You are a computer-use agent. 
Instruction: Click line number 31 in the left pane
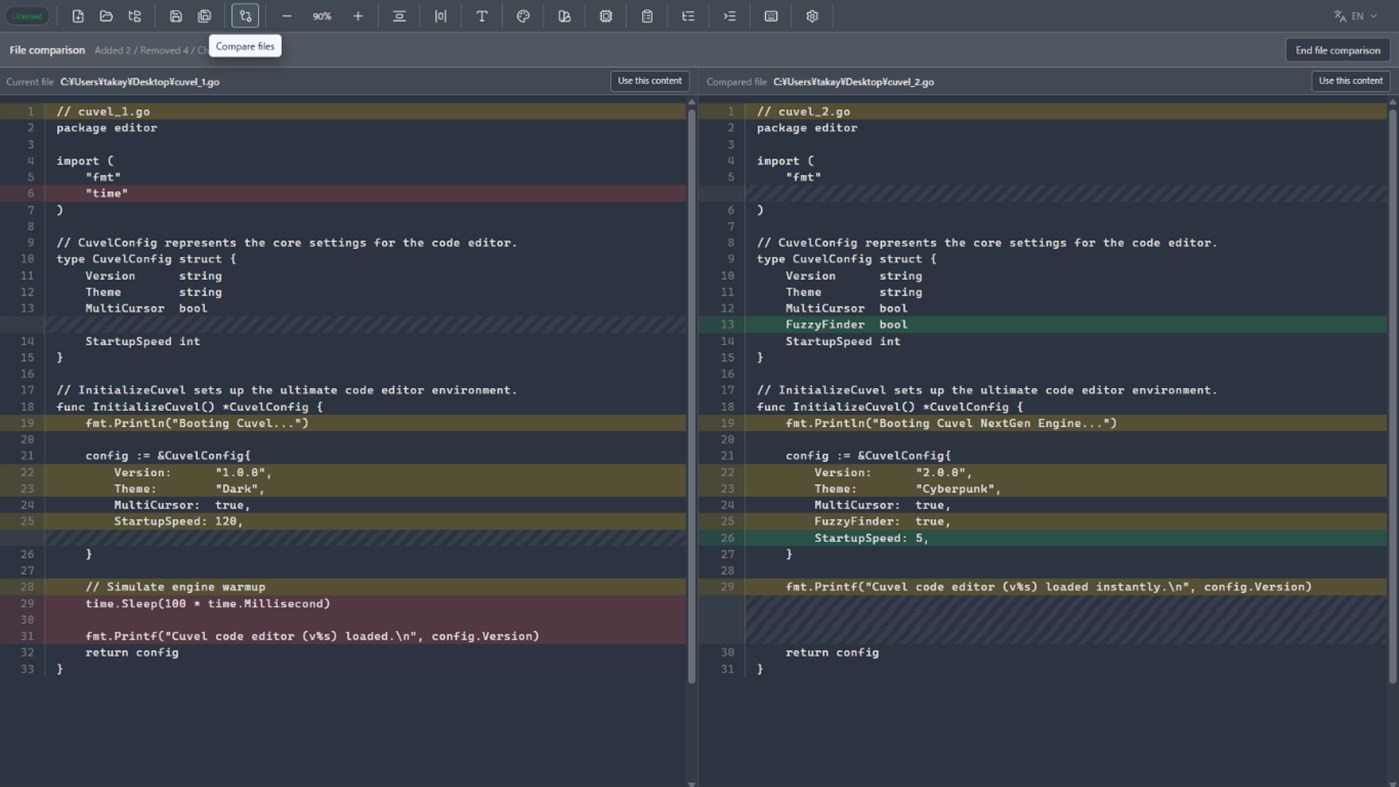pos(27,636)
